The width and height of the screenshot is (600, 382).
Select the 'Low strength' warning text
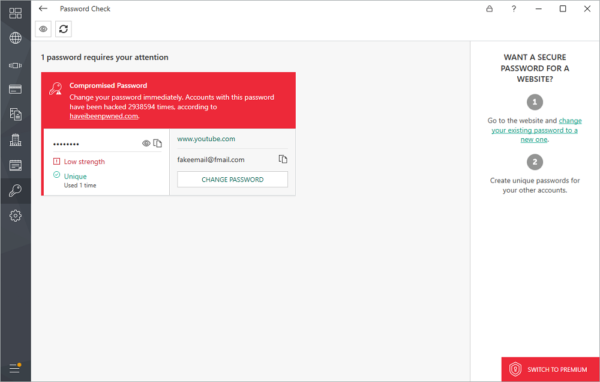pos(84,162)
